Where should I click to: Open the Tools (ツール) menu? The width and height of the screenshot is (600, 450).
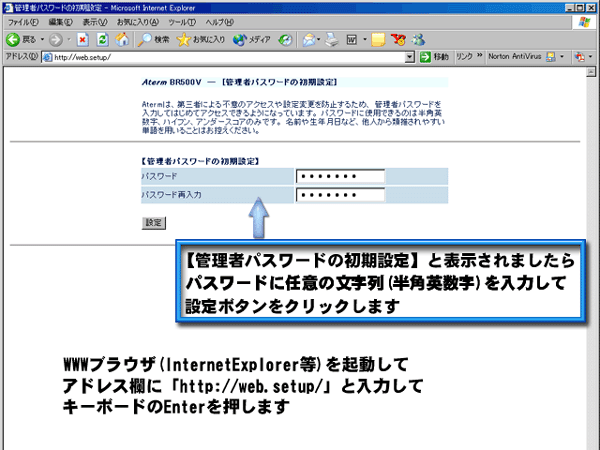182,22
